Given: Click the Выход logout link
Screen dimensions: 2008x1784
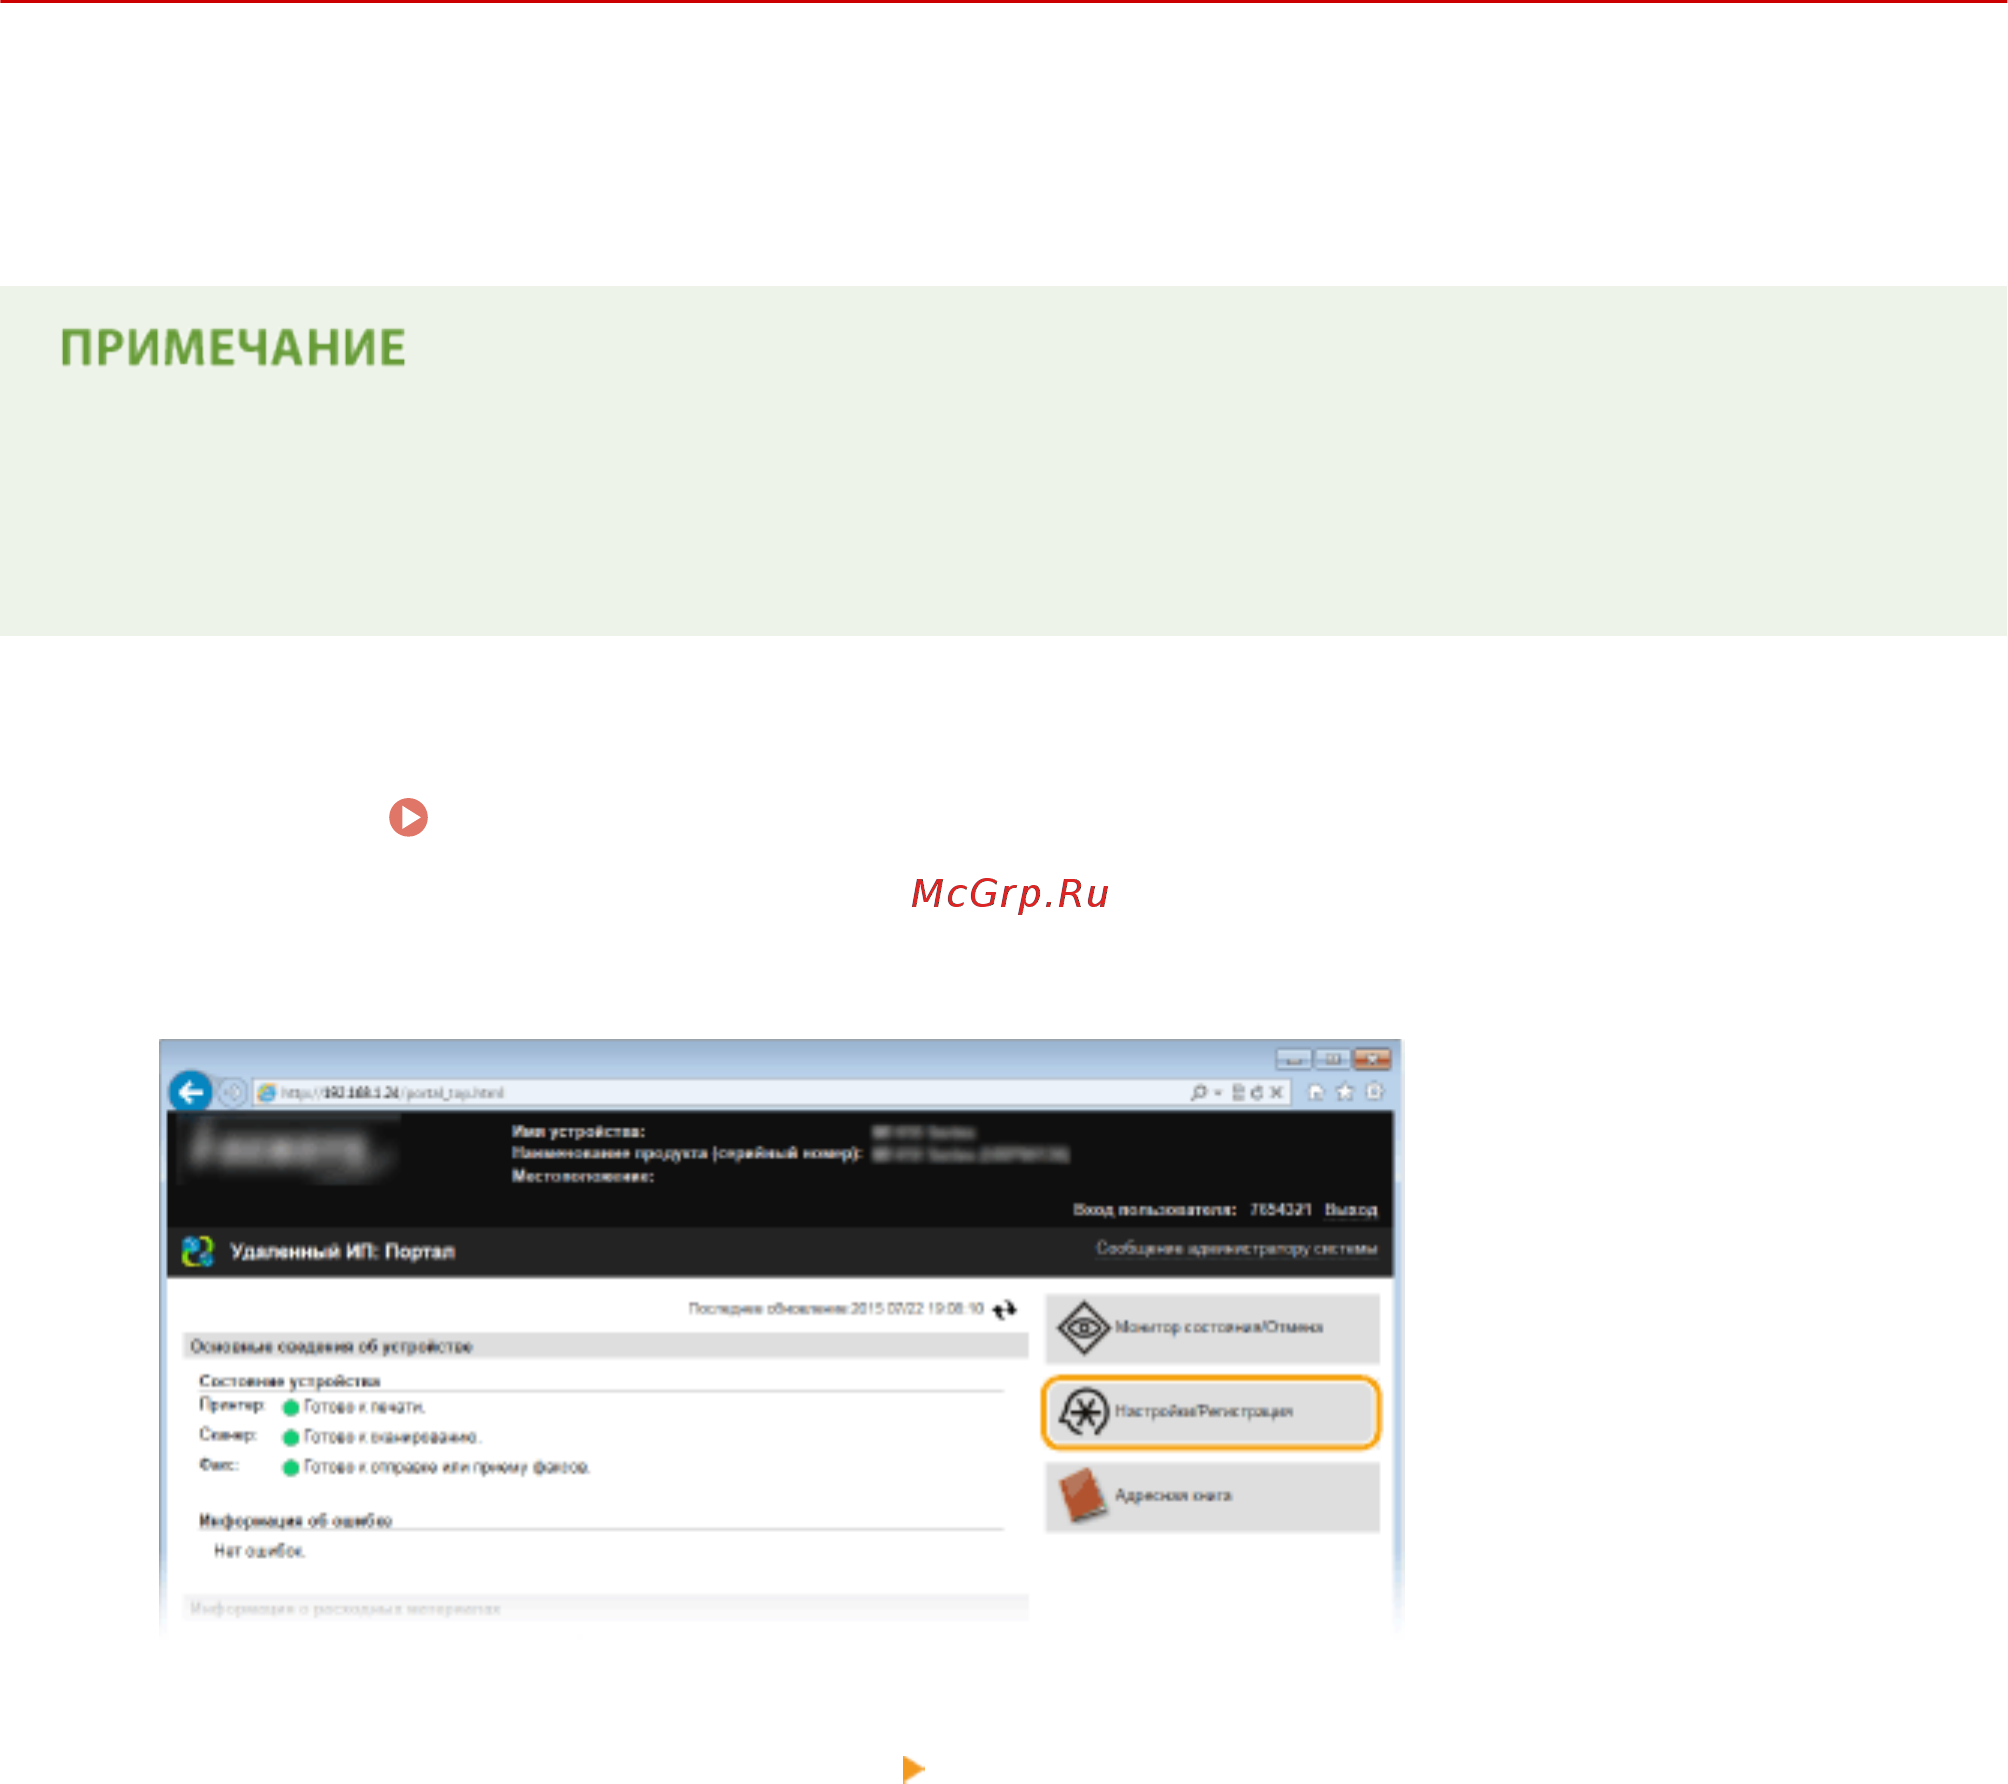Looking at the screenshot, I should click(x=1351, y=1210).
